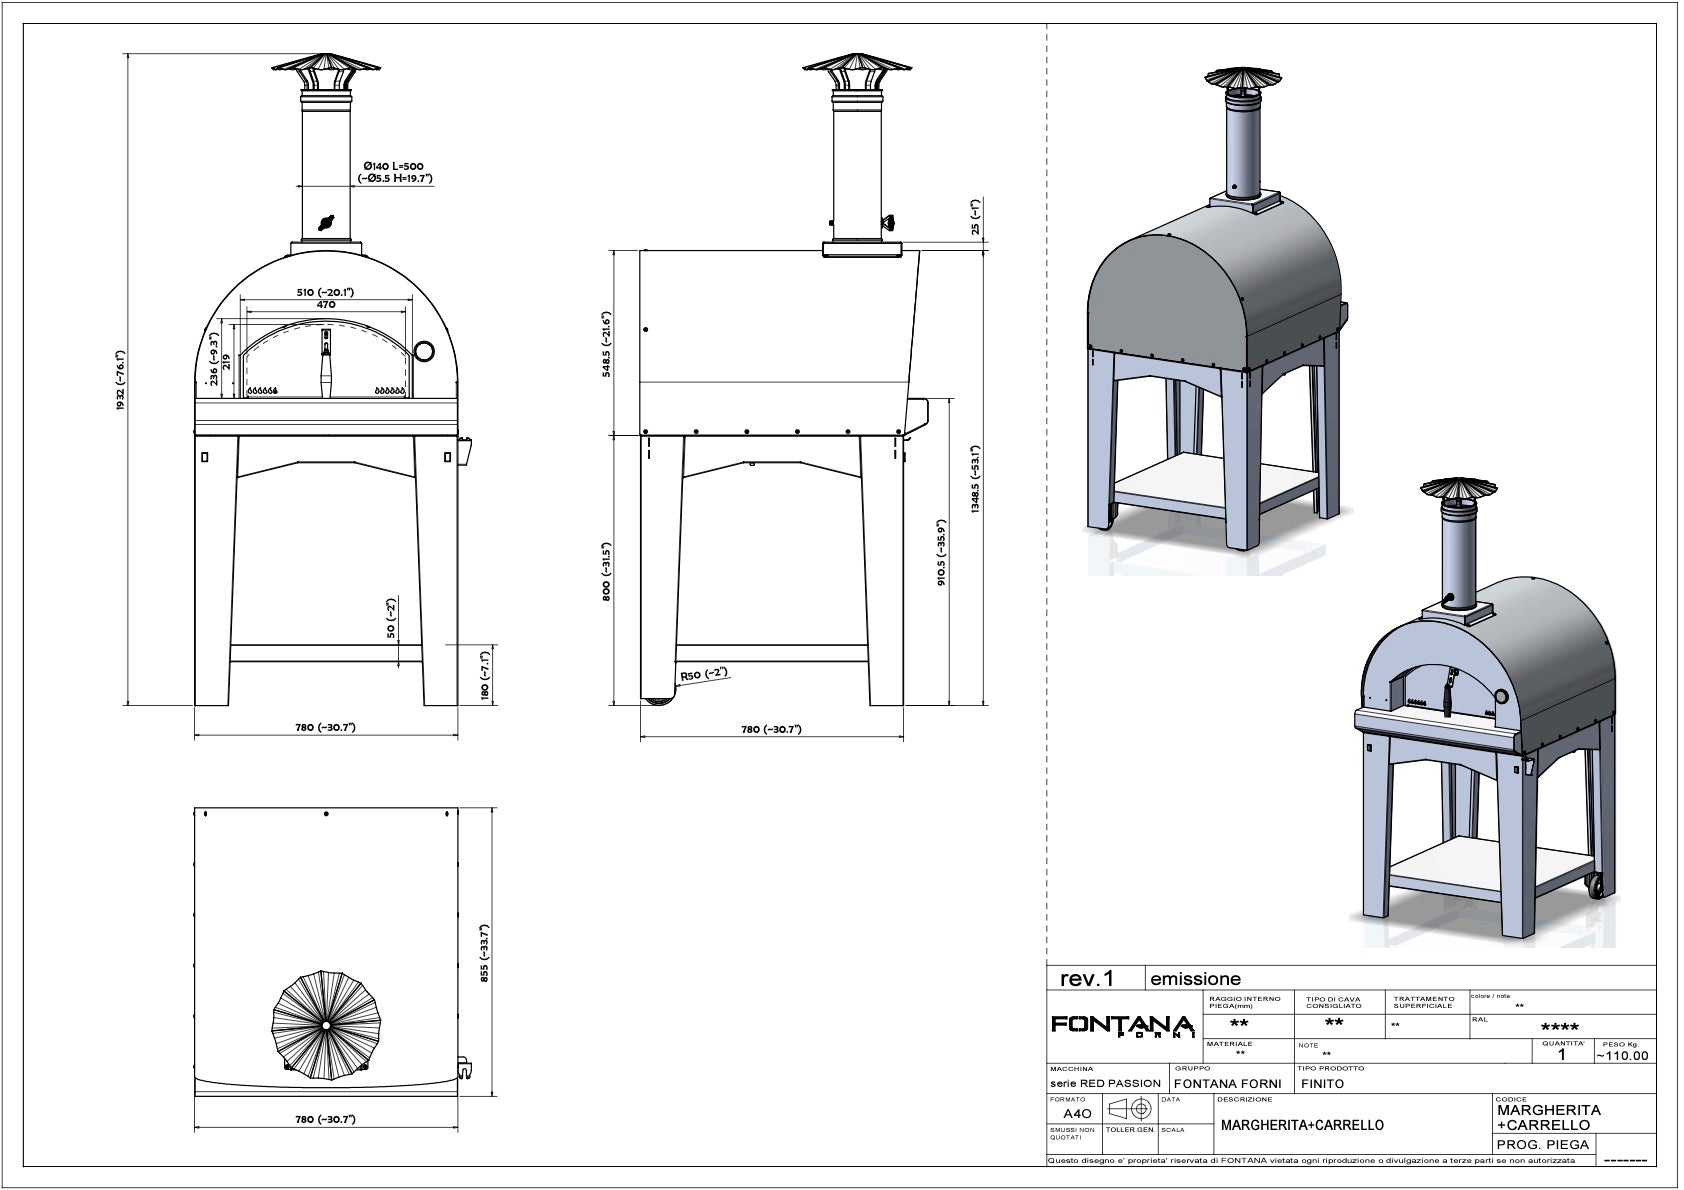Click the FONTANA FORNI logo in title block
The width and height of the screenshot is (1684, 1190).
(1122, 1027)
